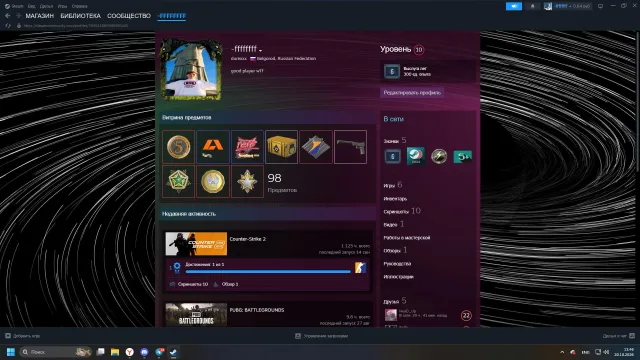The image size is (640, 360).
Task: Open the Значки badges link
Action: pos(395,140)
